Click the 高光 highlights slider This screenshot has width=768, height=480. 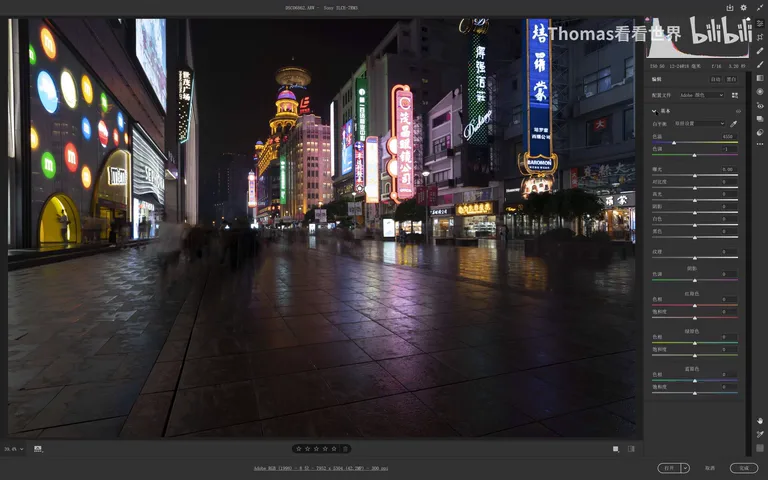coord(695,200)
